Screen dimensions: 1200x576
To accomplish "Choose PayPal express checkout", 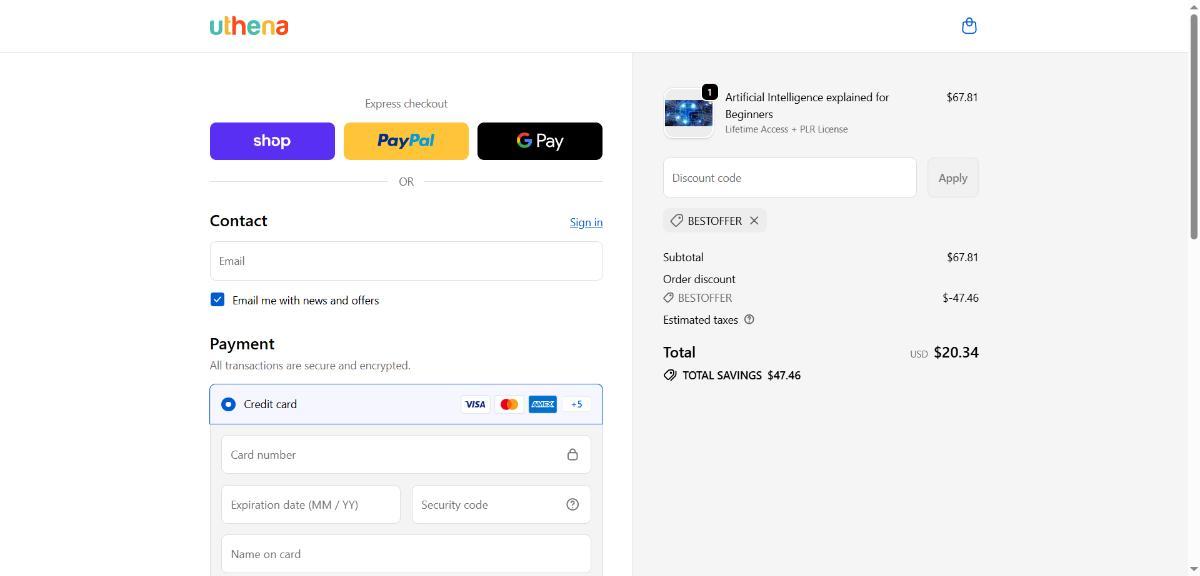I will 406,141.
